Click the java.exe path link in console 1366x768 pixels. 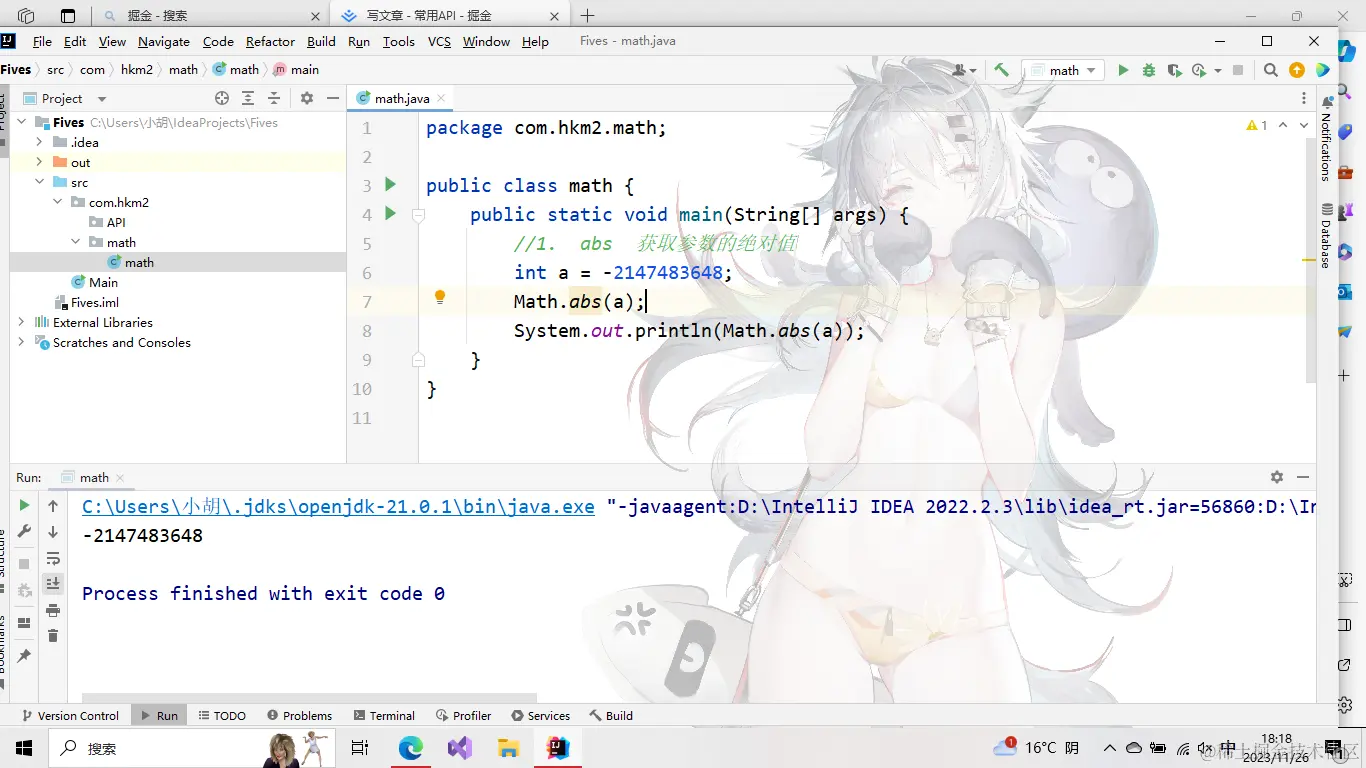[338, 506]
